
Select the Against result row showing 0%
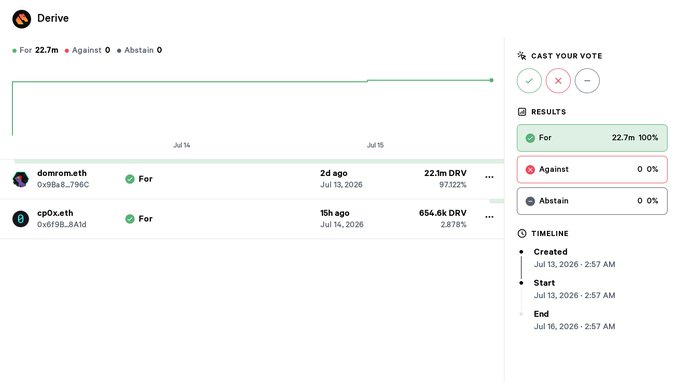[x=592, y=170]
